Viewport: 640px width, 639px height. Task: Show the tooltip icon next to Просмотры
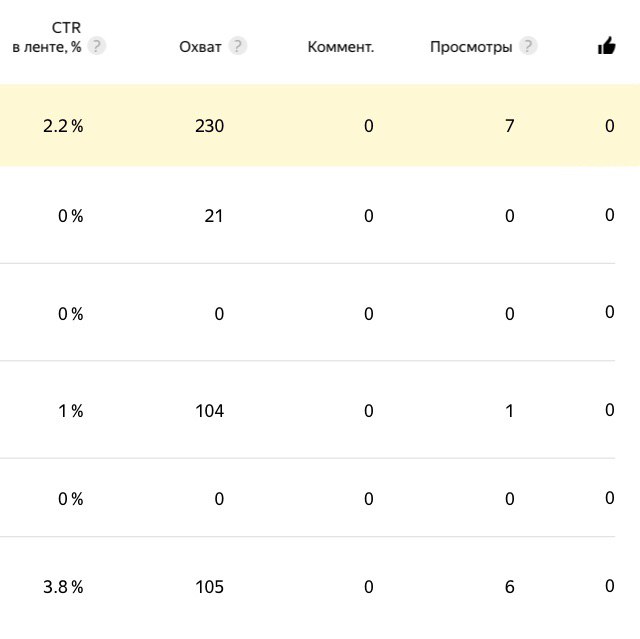(x=528, y=46)
